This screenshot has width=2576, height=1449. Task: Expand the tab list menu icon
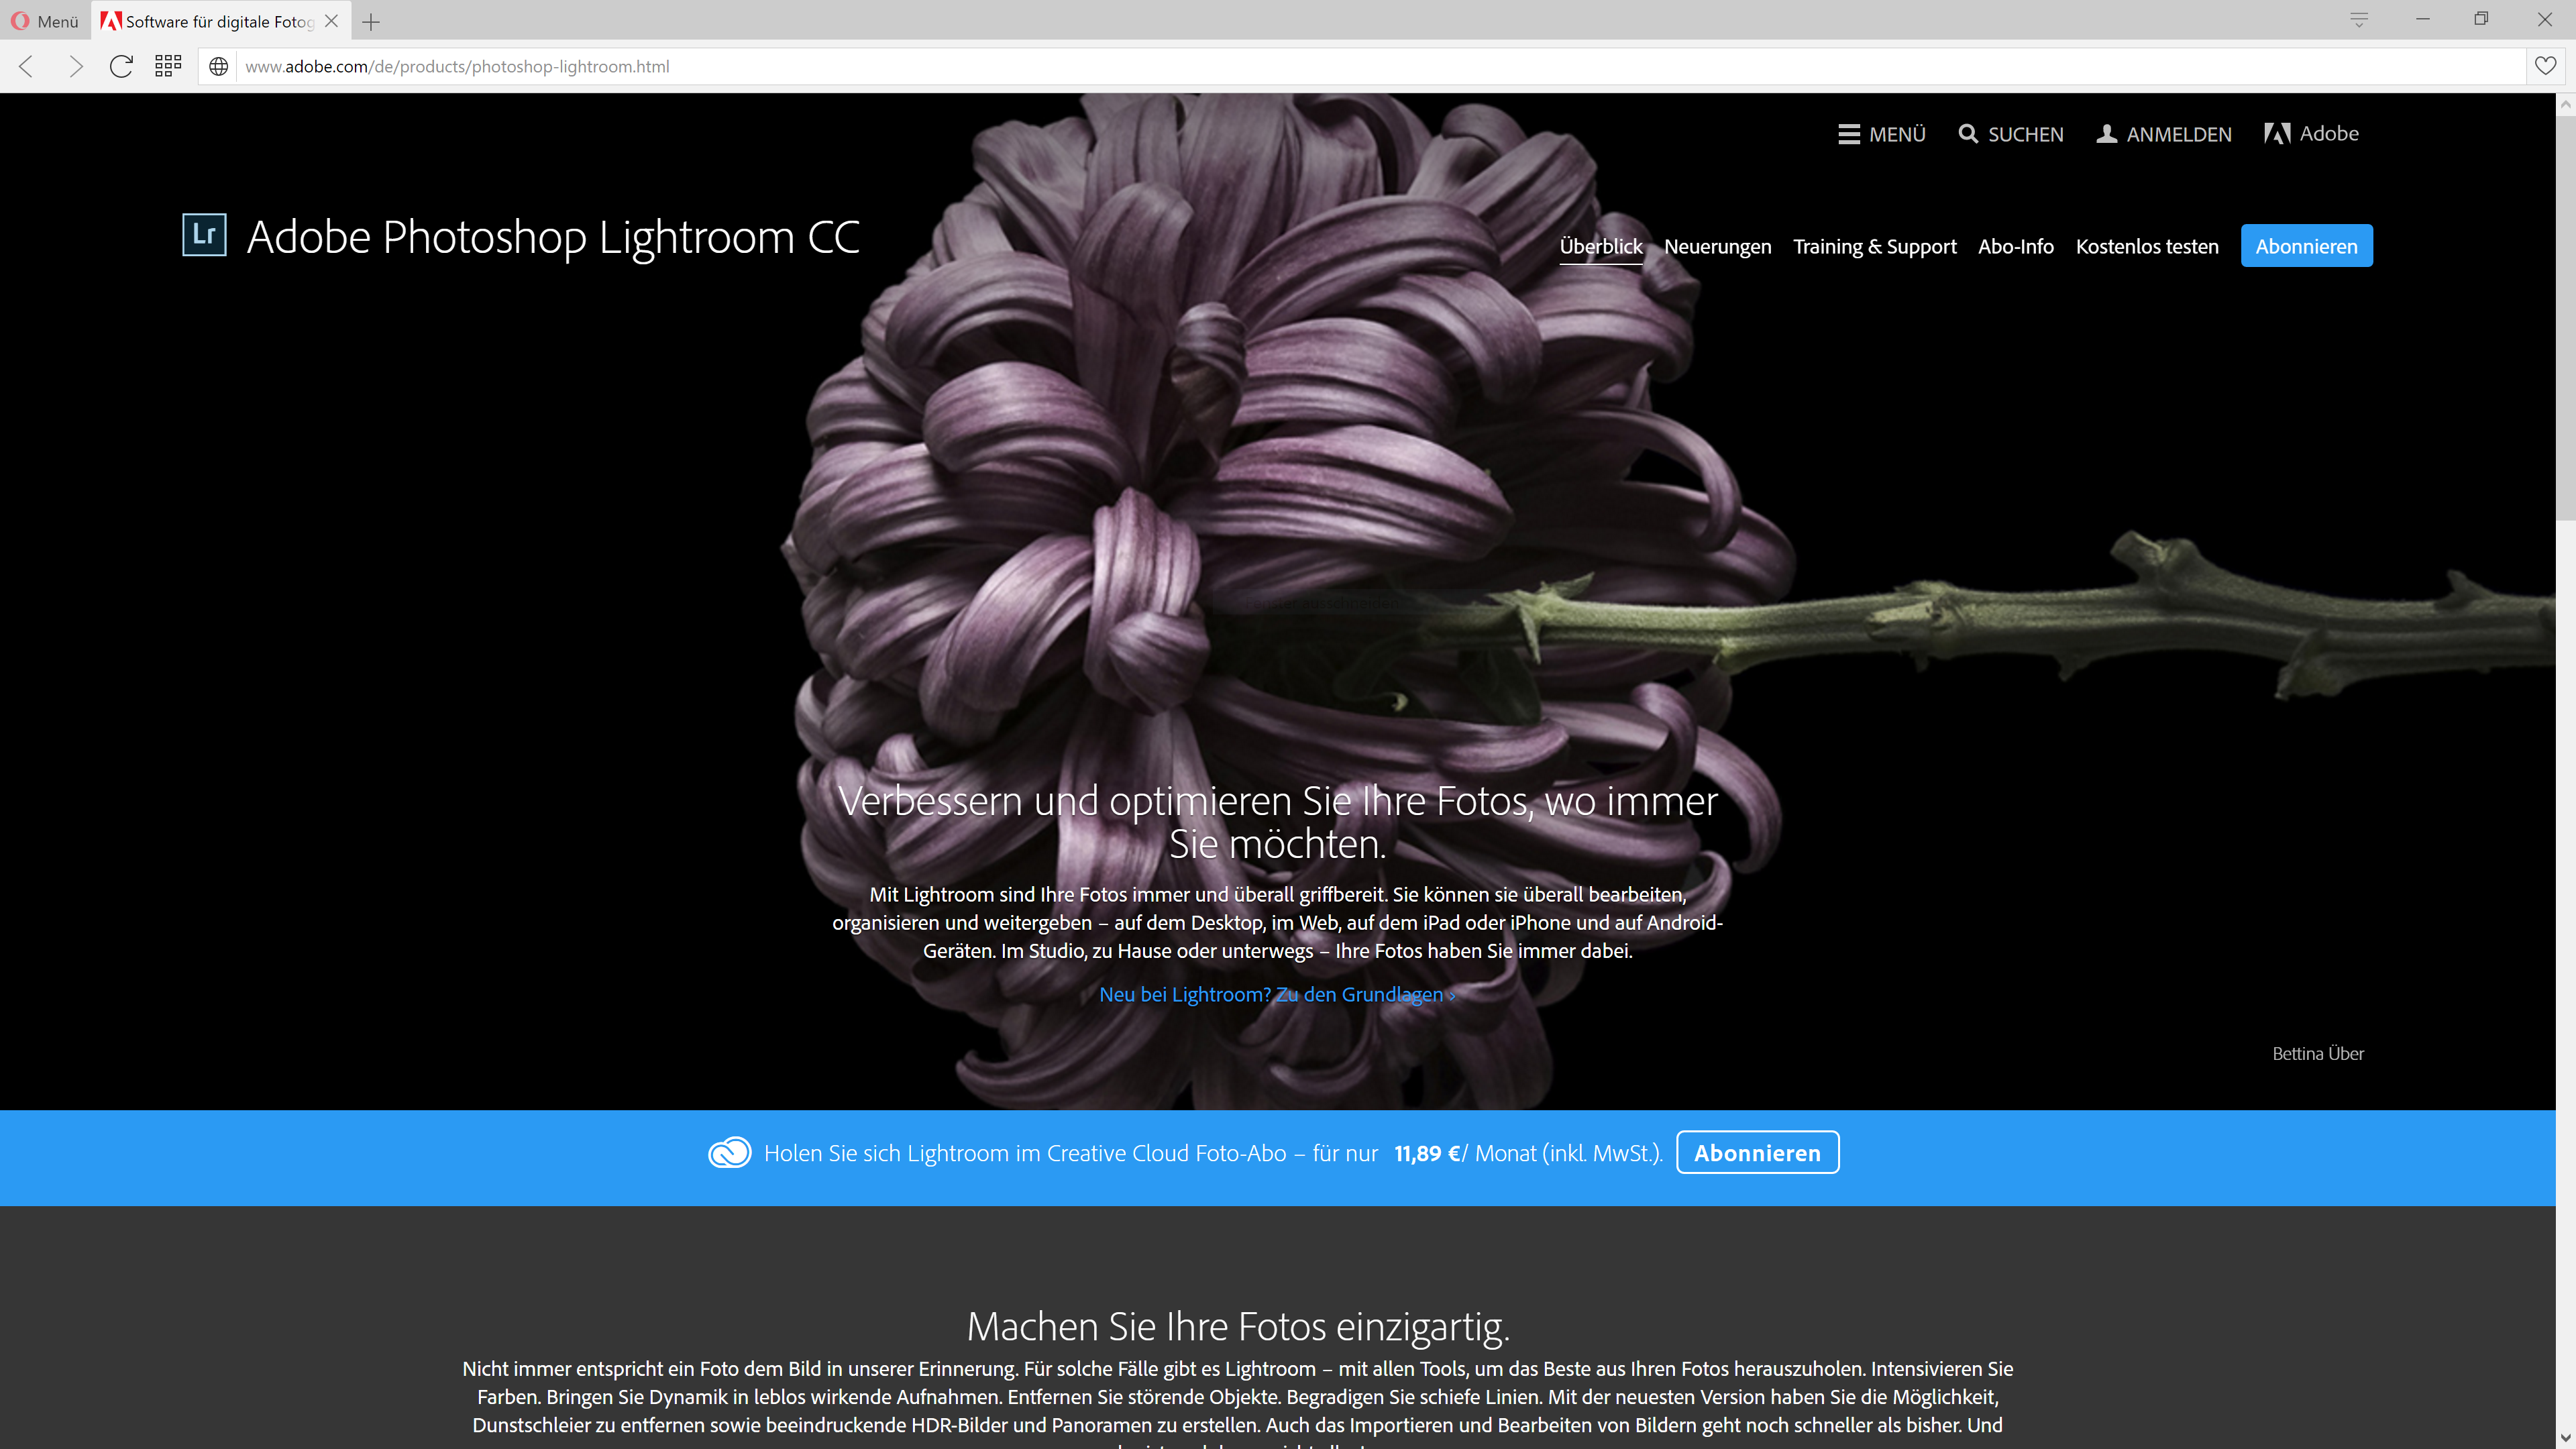[x=2359, y=20]
